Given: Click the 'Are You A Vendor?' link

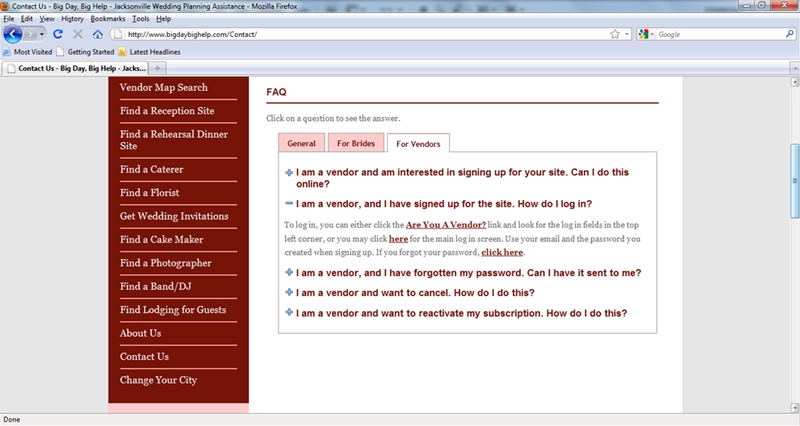Looking at the screenshot, I should [x=446, y=225].
